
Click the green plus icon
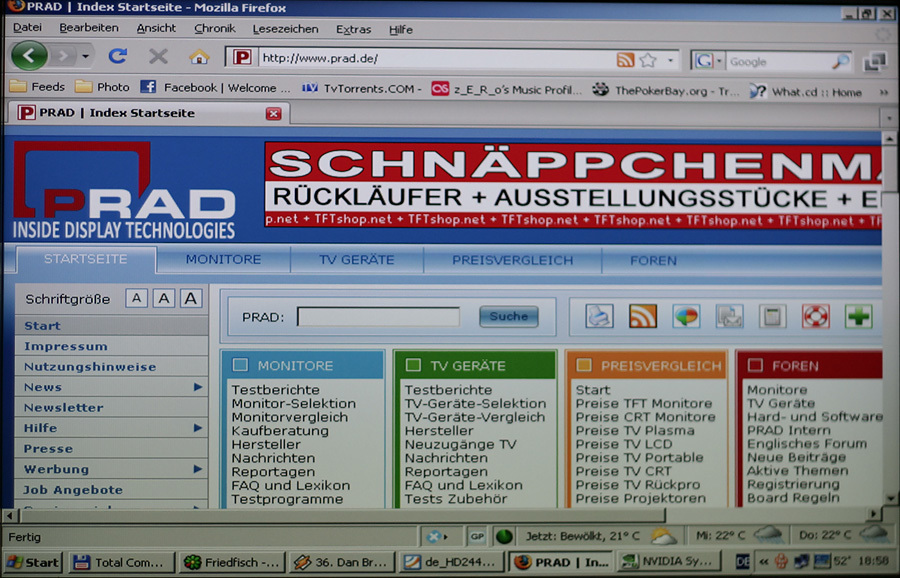859,316
